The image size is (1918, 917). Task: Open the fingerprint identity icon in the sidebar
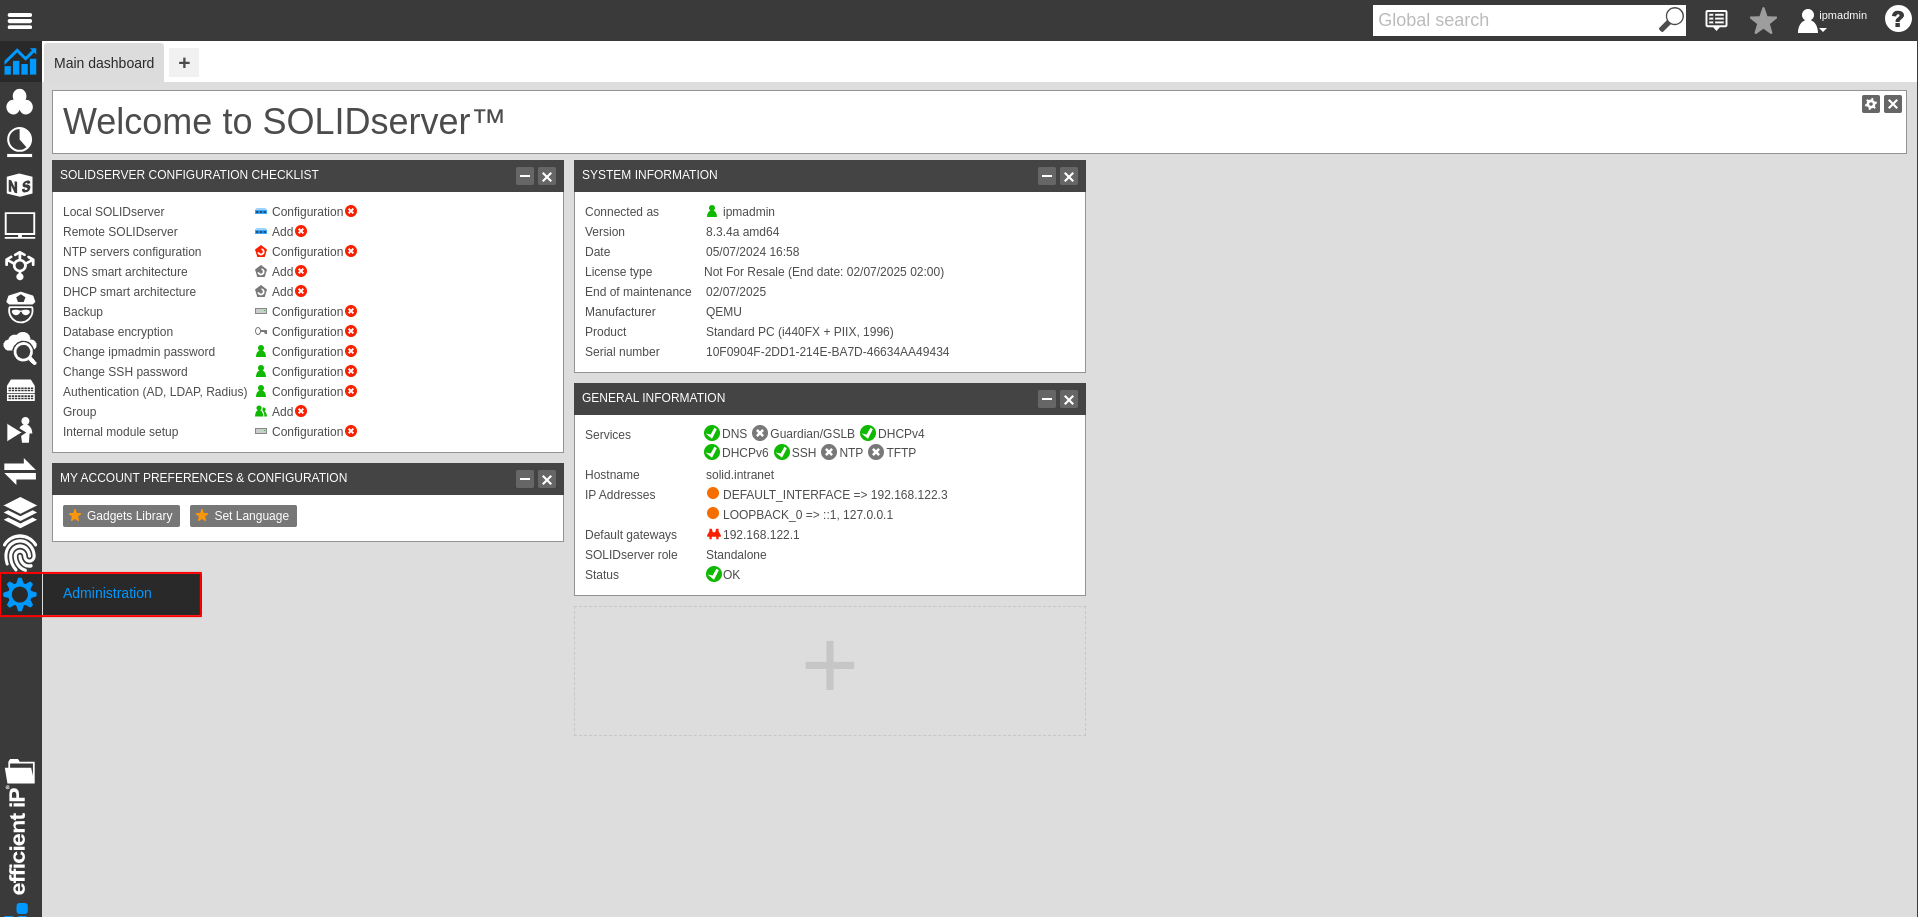coord(20,552)
